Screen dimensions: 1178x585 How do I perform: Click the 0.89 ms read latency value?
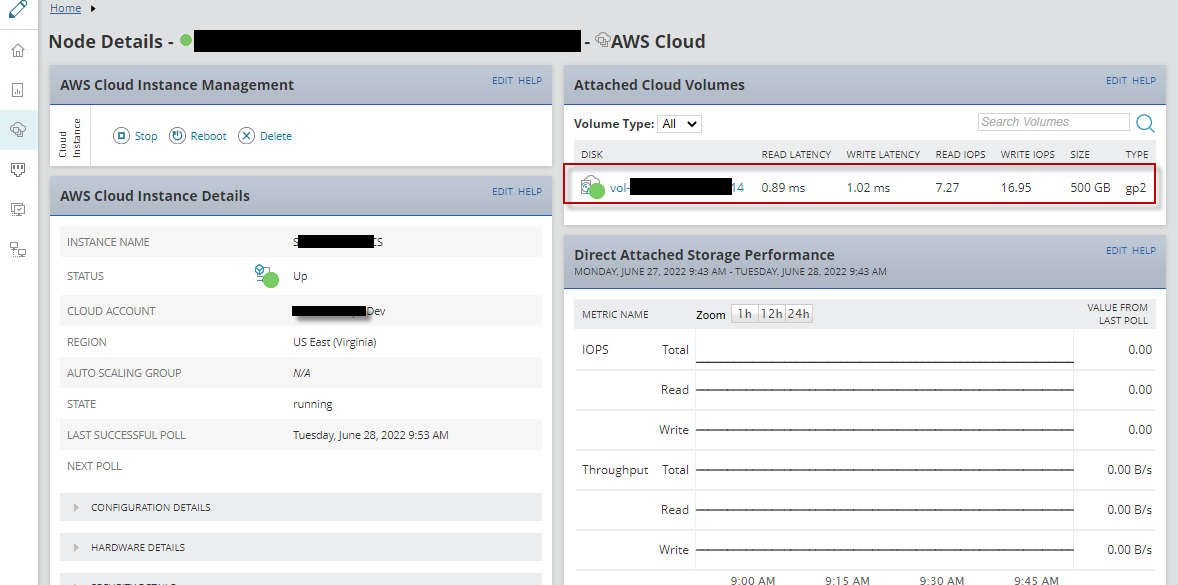point(783,188)
